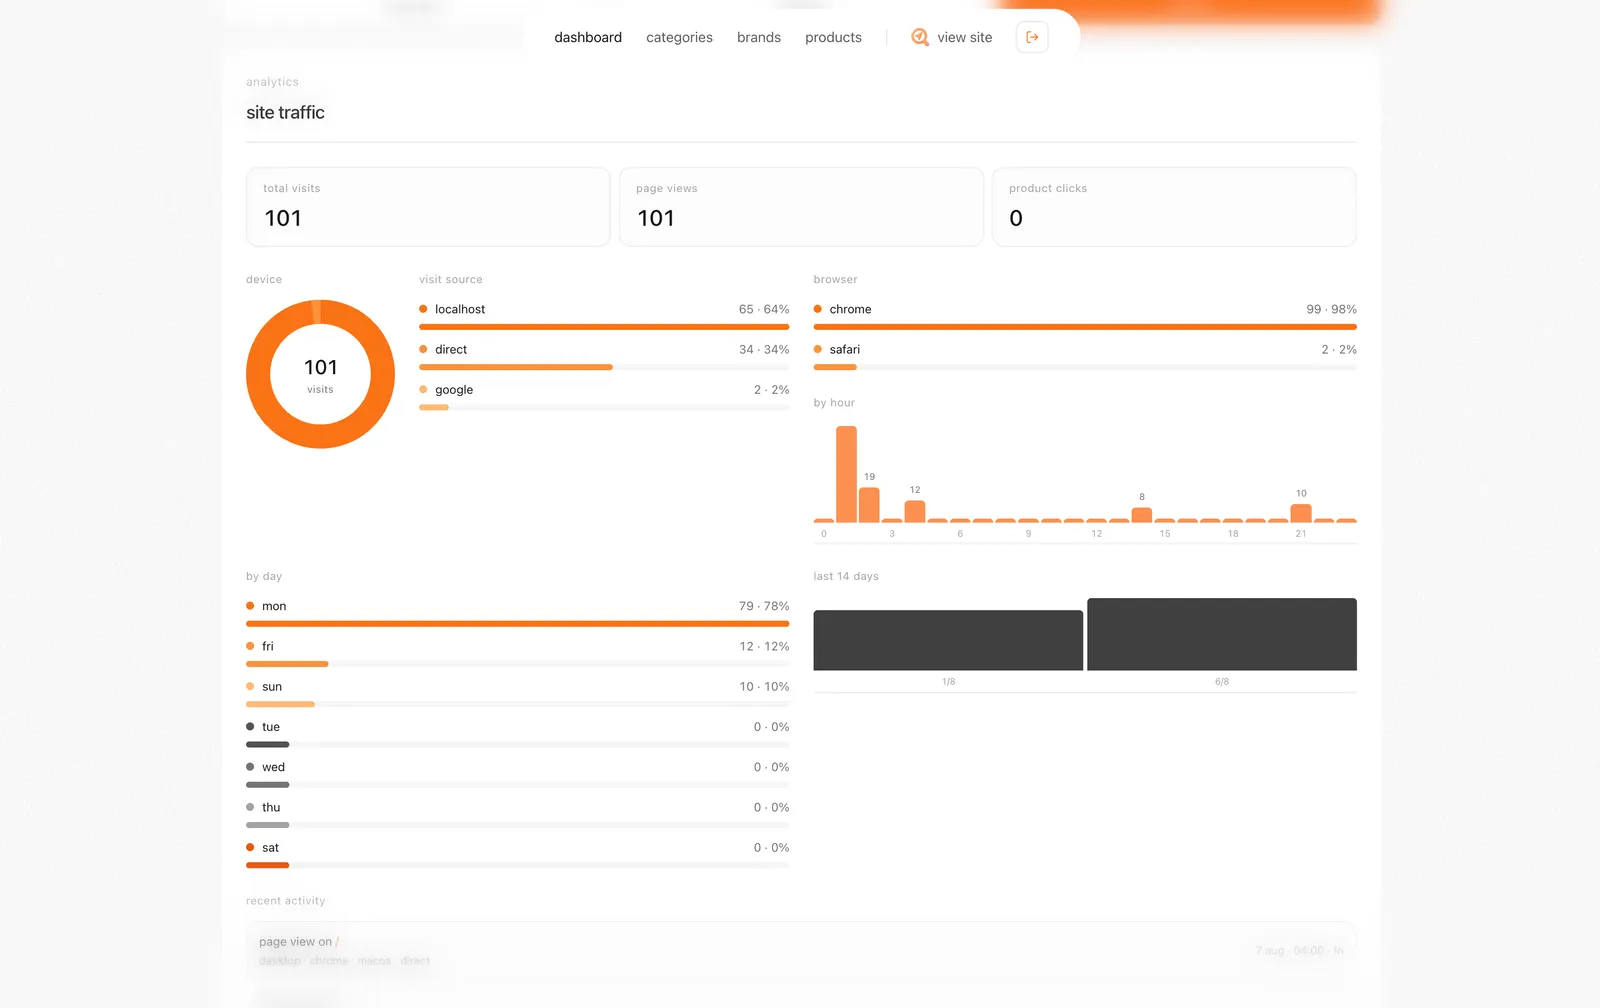This screenshot has height=1008, width=1600.
Task: Click the safari browser label
Action: click(x=844, y=349)
